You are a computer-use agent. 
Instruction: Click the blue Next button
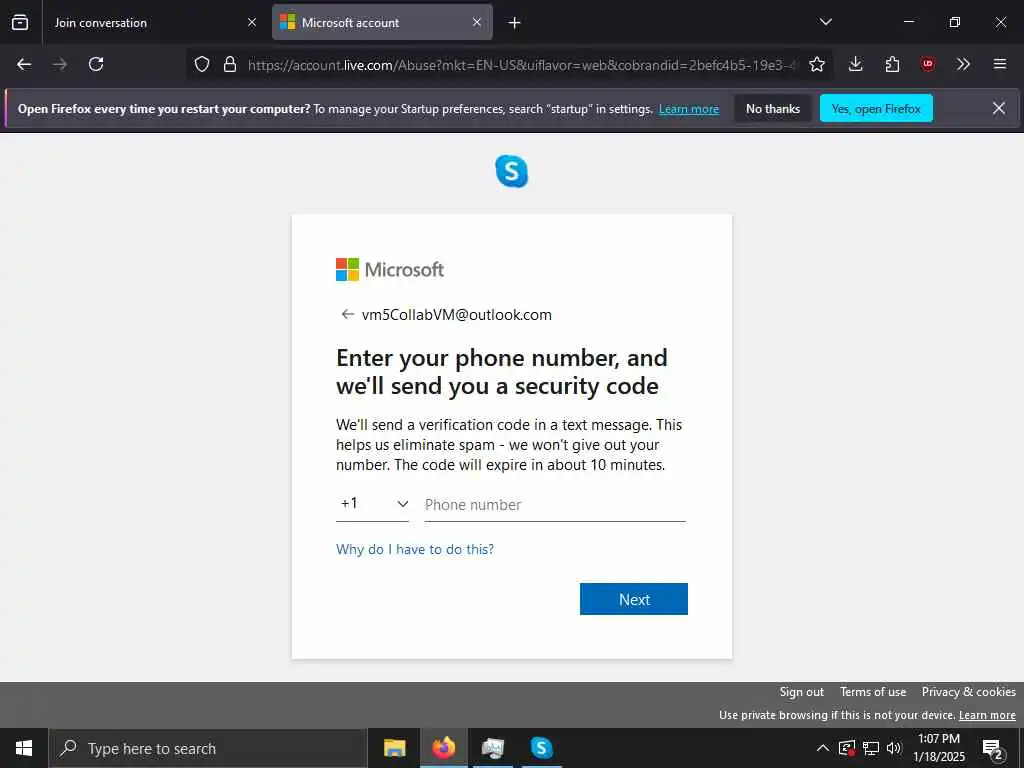point(633,599)
